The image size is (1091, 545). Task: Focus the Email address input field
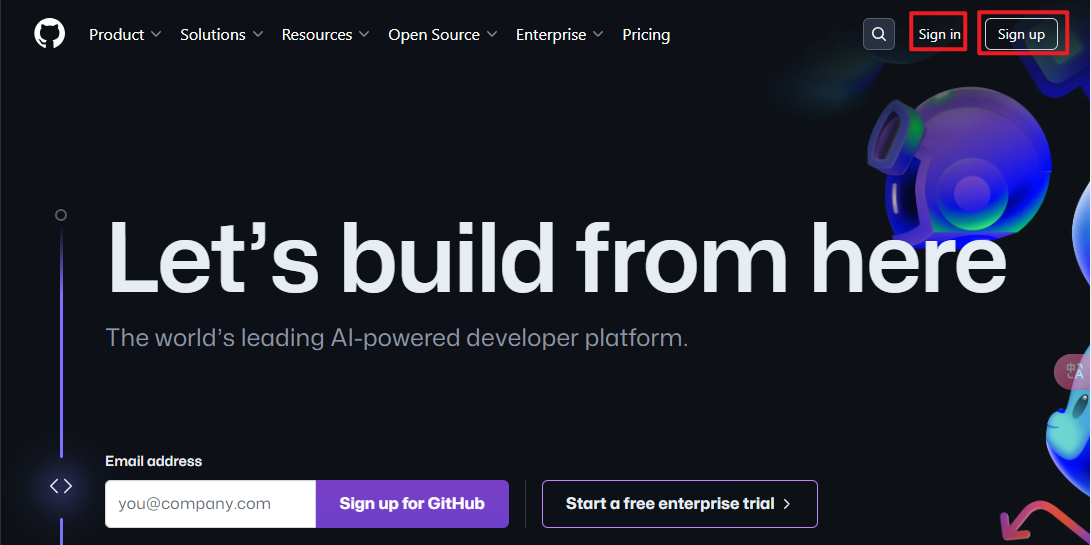210,504
